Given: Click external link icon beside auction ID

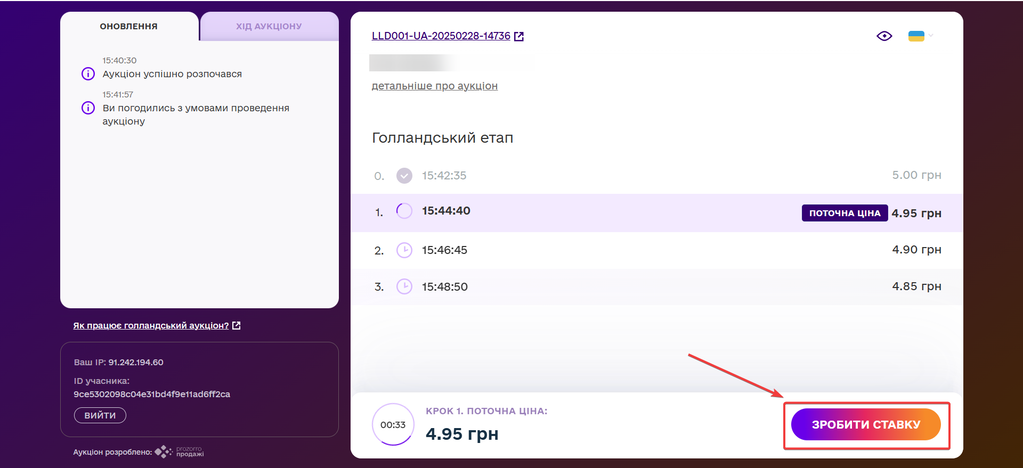Looking at the screenshot, I should 519,37.
